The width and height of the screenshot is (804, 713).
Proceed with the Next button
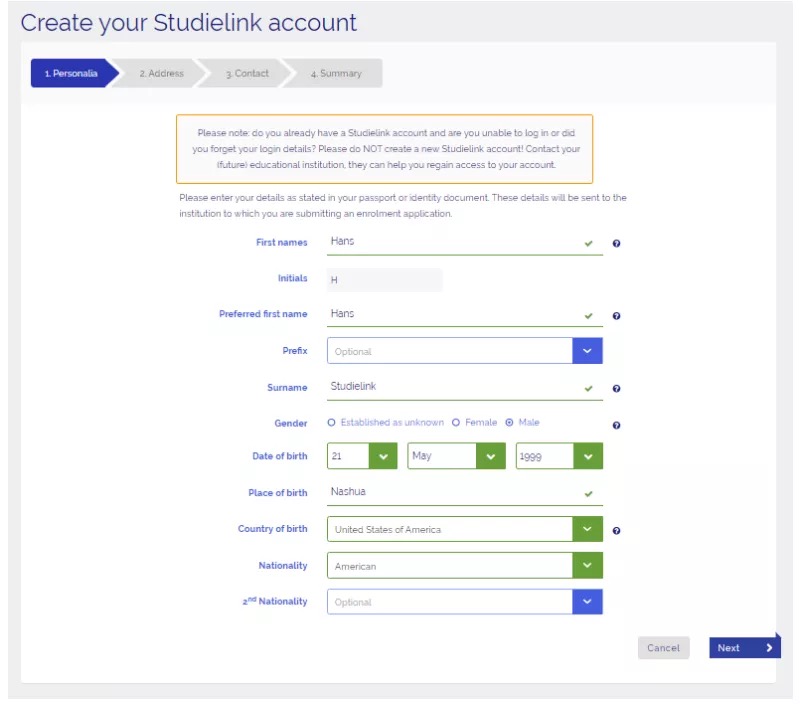745,647
